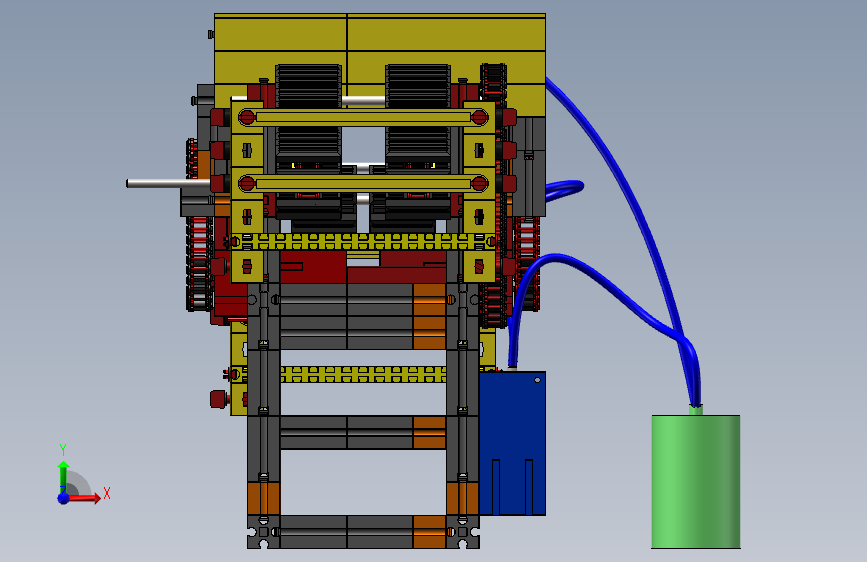Select the green cylinder tank in the model
This screenshot has width=867, height=562.
click(696, 481)
